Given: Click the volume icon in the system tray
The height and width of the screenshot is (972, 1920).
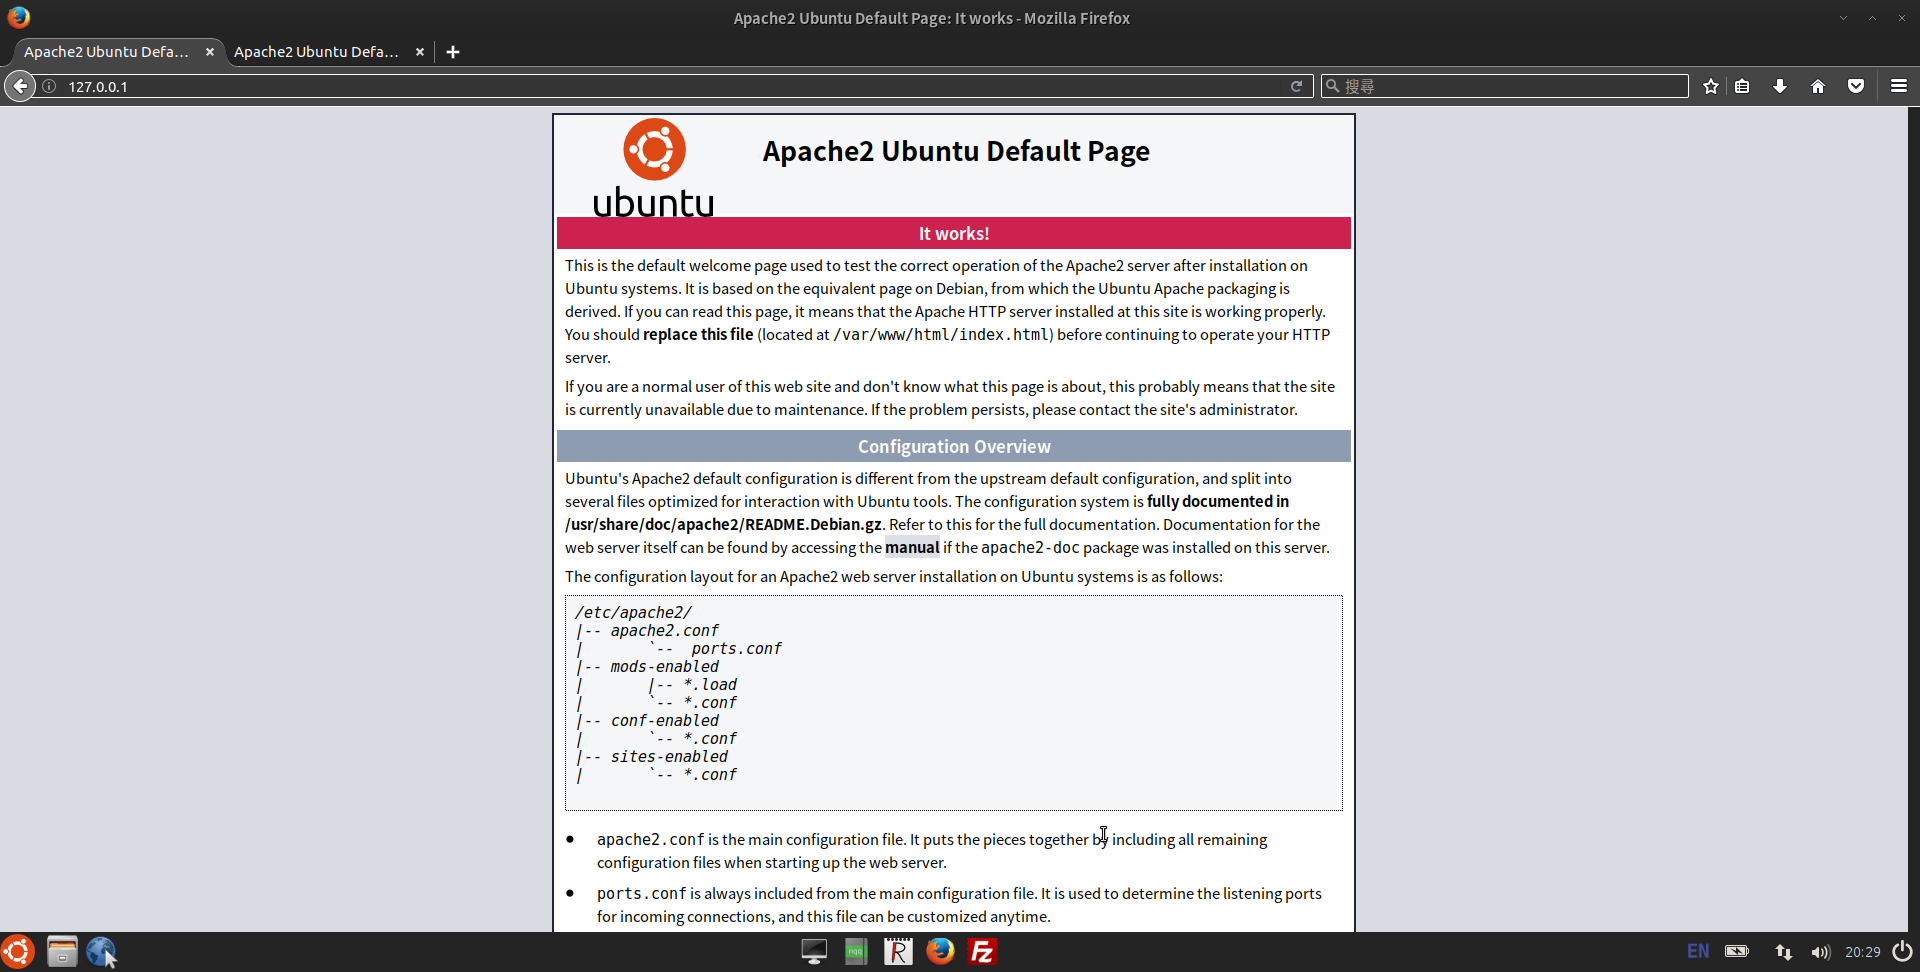Looking at the screenshot, I should coord(1821,951).
